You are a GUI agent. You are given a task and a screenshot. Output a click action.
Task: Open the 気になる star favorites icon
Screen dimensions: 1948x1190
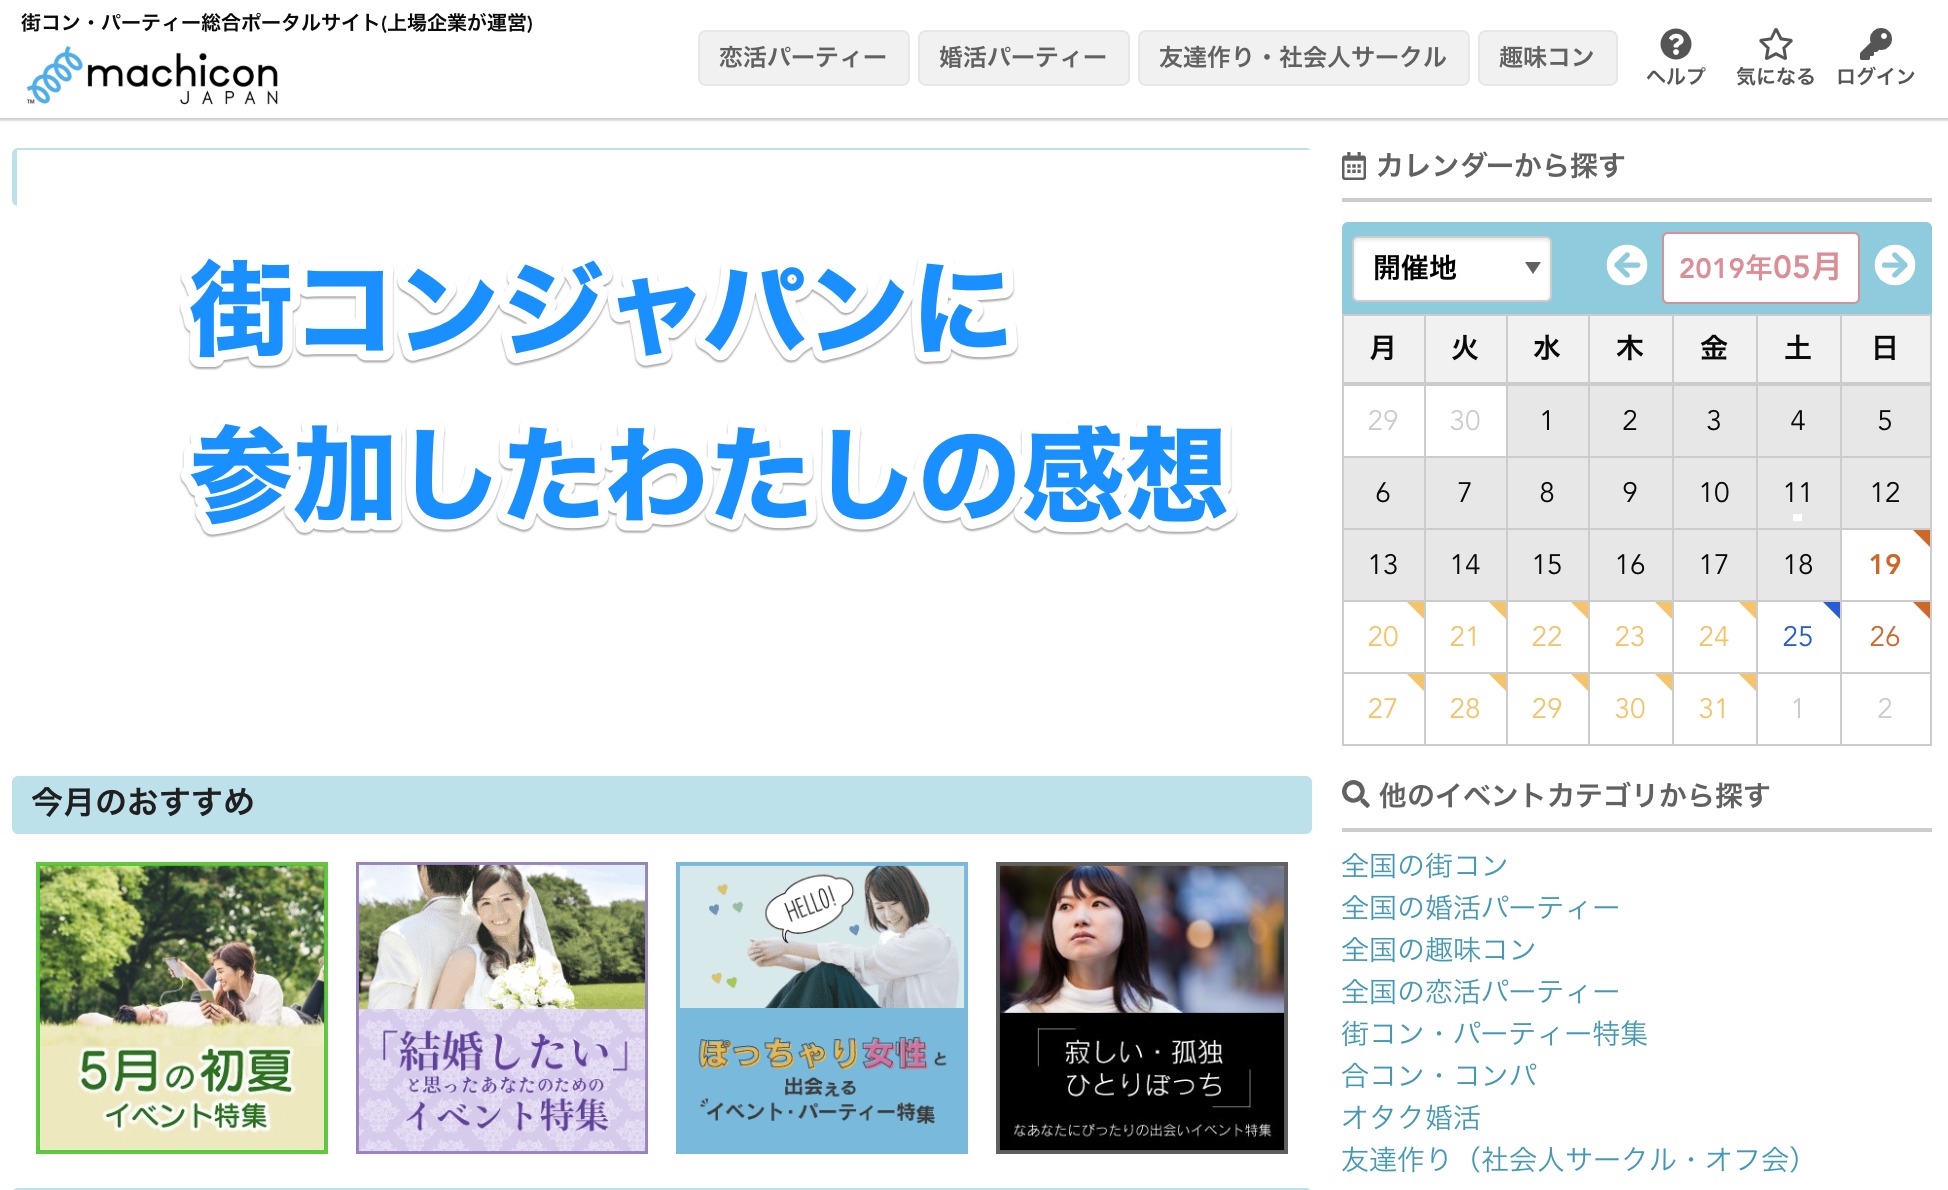(1775, 58)
